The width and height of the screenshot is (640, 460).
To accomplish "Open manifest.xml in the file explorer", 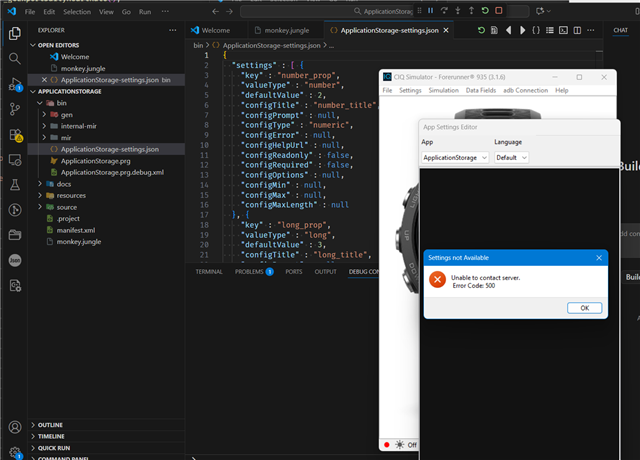I will (75, 230).
